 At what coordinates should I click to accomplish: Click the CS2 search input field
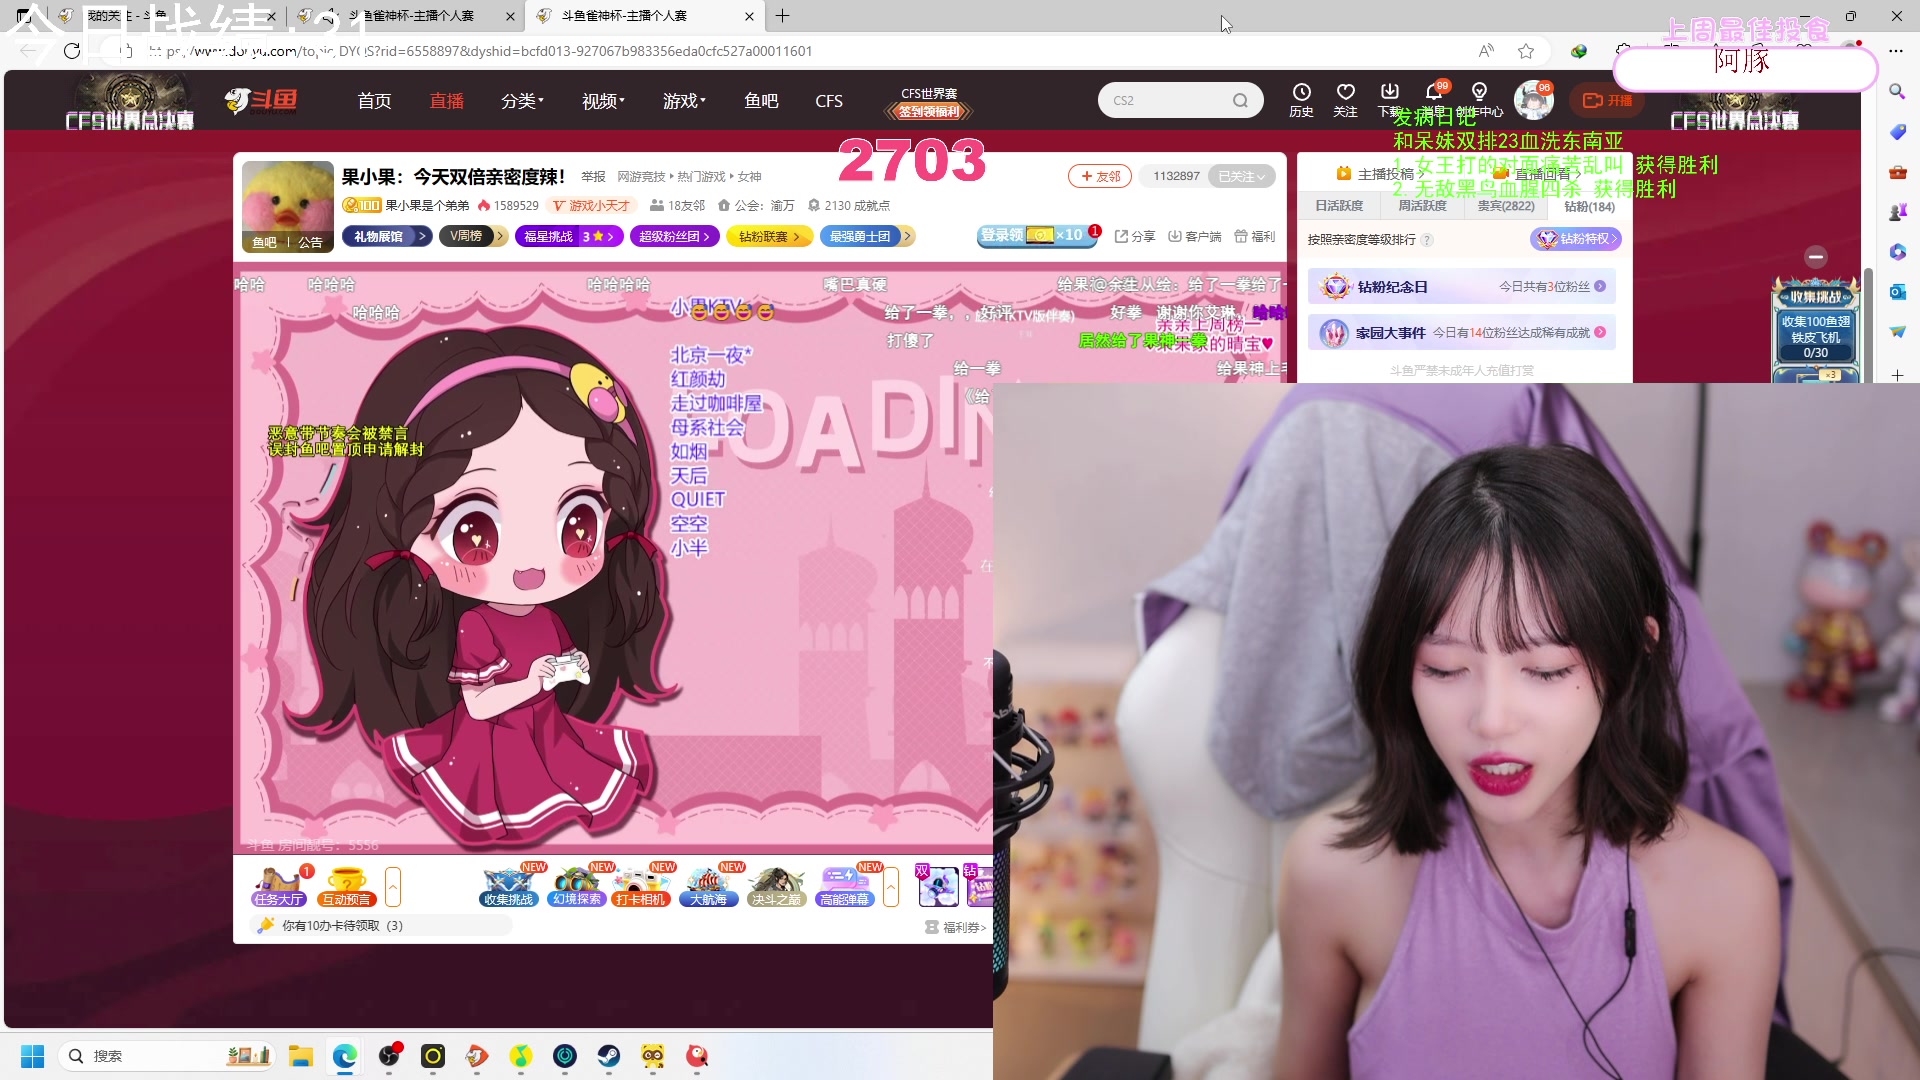tap(1168, 100)
